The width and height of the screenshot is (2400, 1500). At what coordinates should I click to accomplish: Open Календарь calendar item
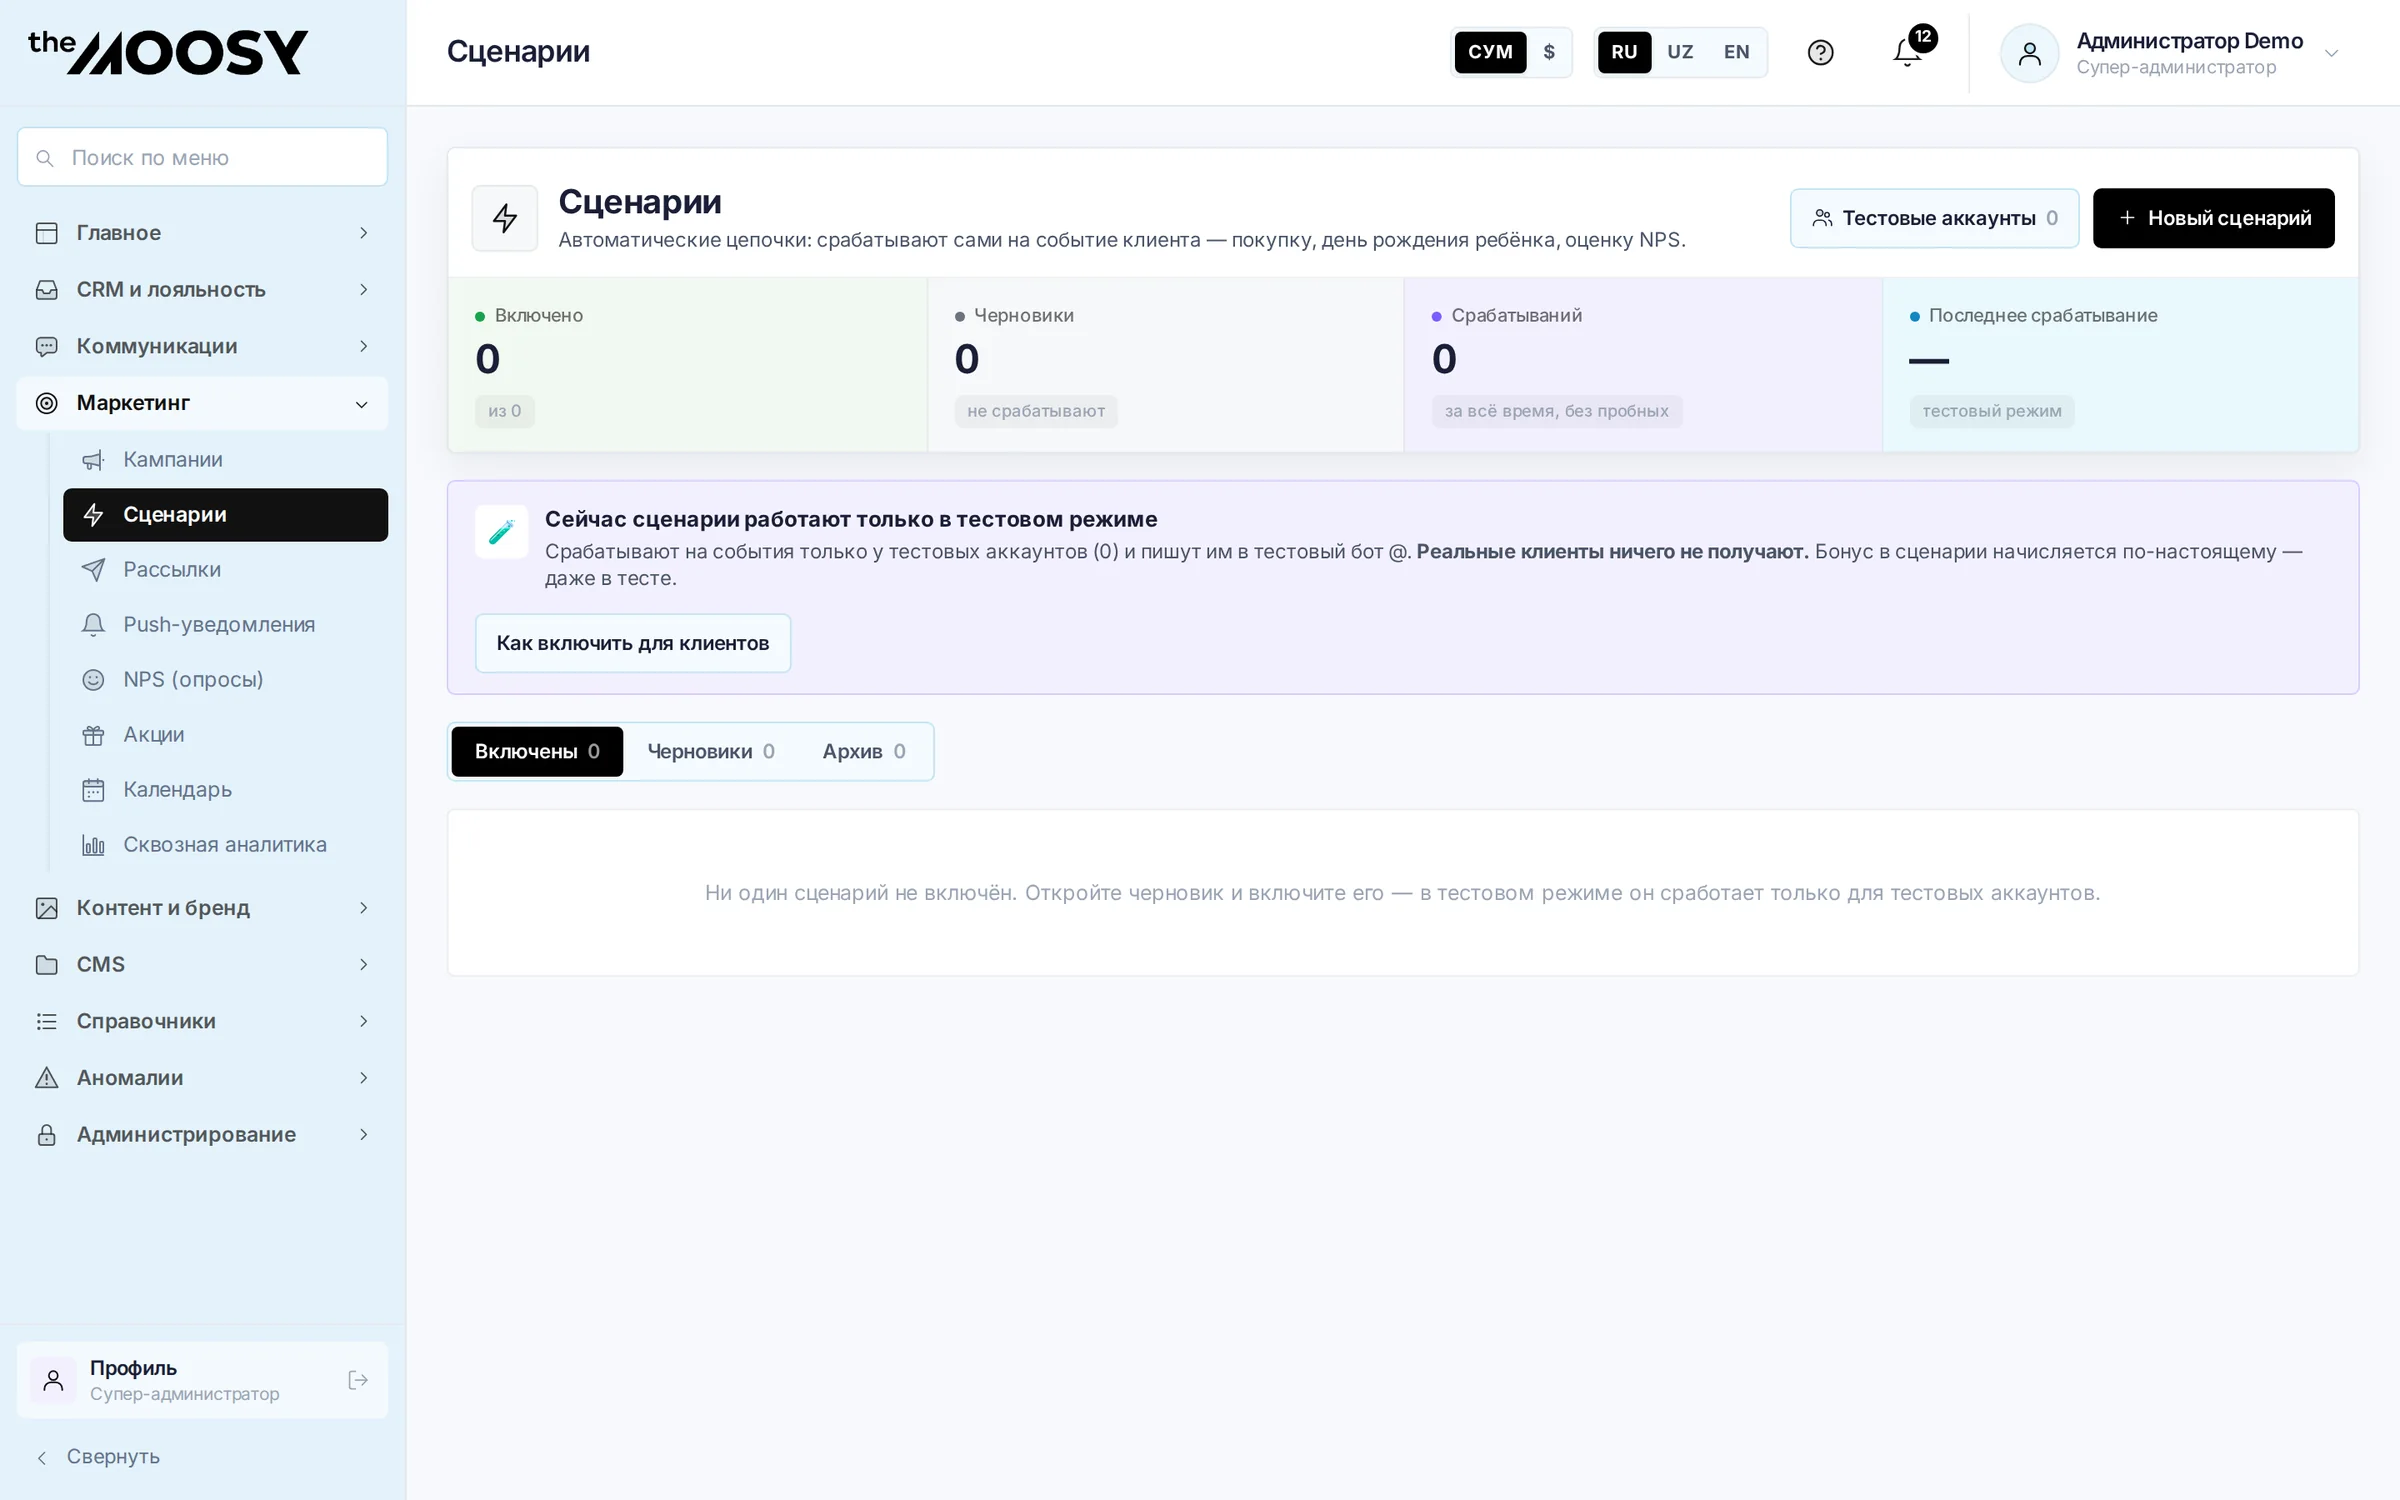point(225,789)
